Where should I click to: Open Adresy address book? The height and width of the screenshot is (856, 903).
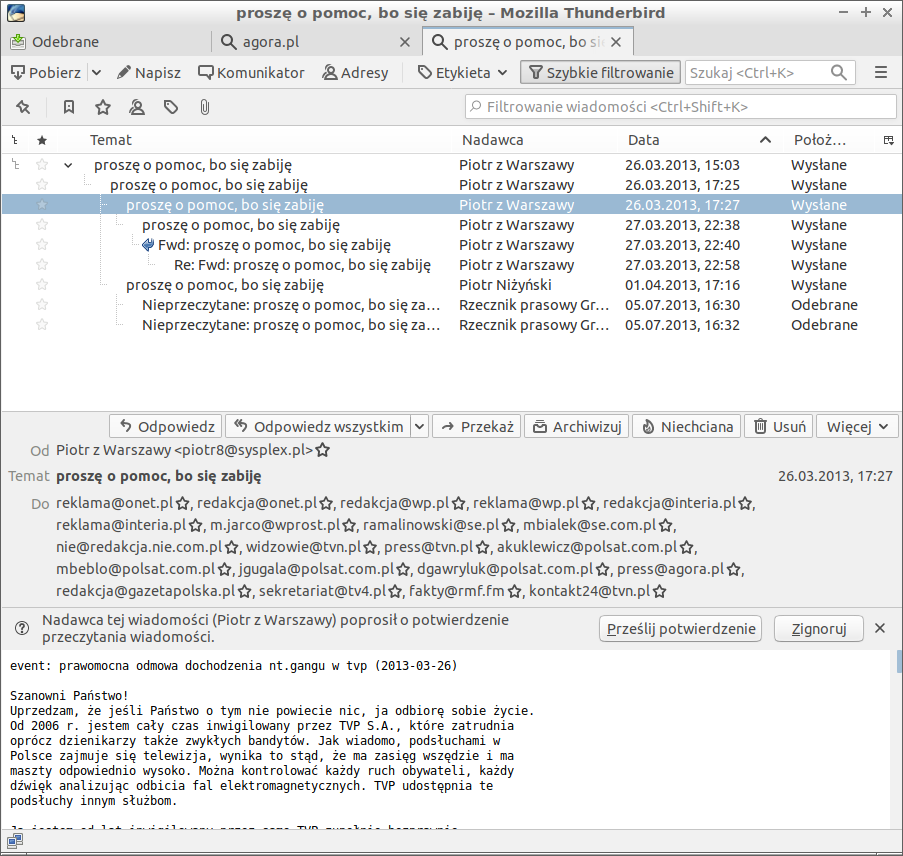355,73
